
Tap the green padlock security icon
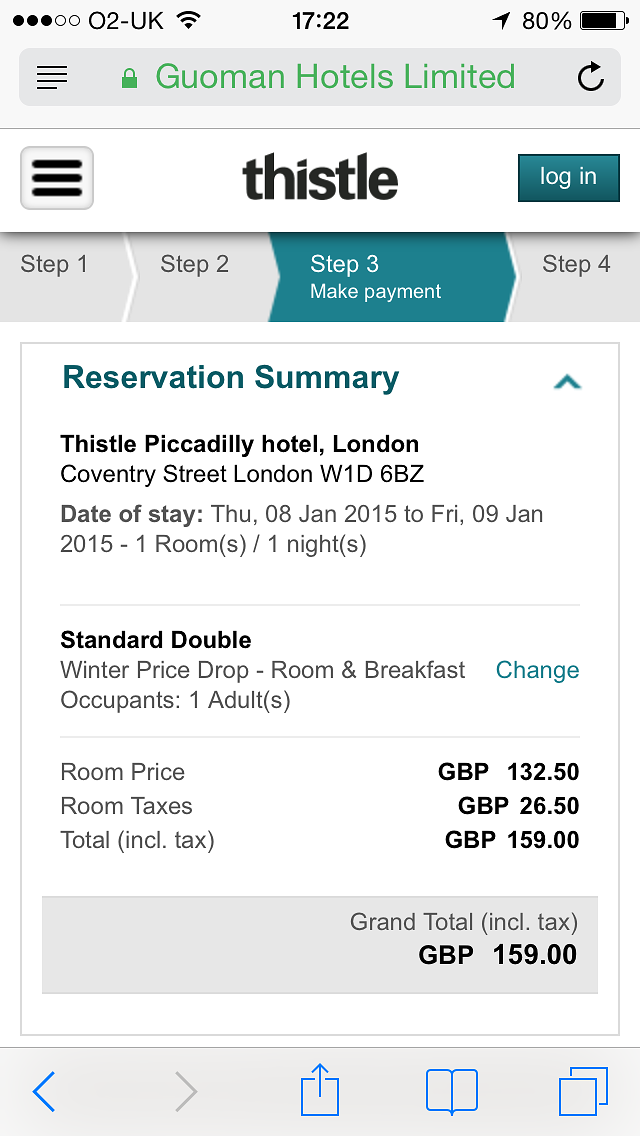click(130, 78)
